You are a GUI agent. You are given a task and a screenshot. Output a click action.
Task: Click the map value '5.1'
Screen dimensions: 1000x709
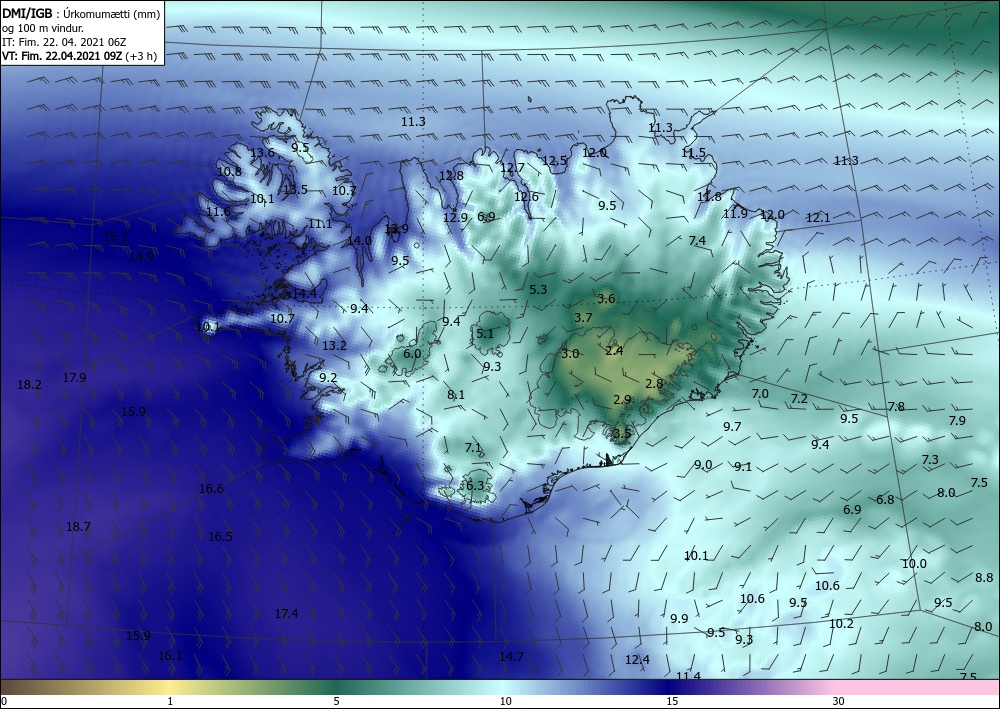(x=485, y=333)
